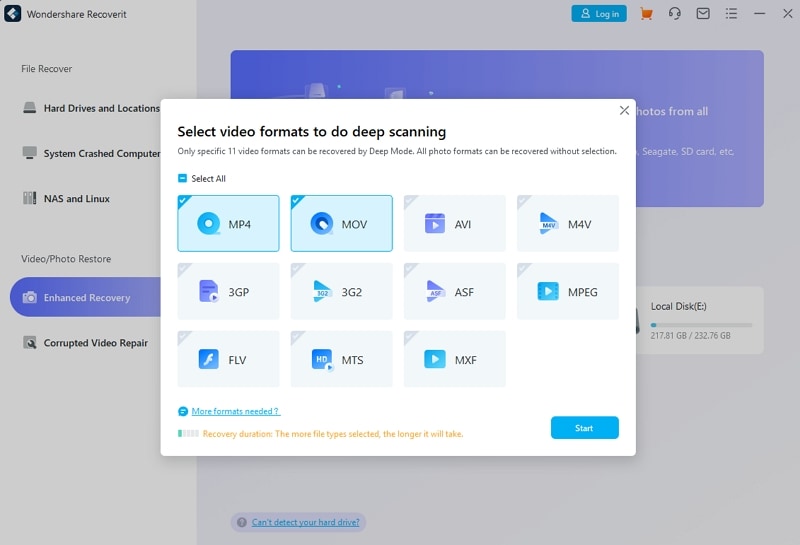Image resolution: width=800 pixels, height=545 pixels.
Task: Click the M4V format icon
Action: tap(548, 224)
